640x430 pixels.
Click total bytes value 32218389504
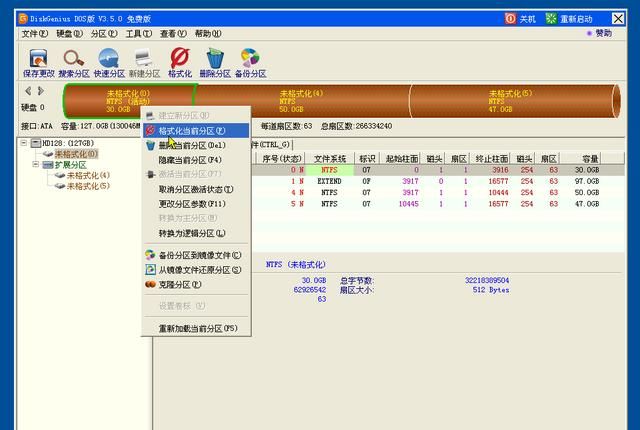pyautogui.click(x=487, y=280)
